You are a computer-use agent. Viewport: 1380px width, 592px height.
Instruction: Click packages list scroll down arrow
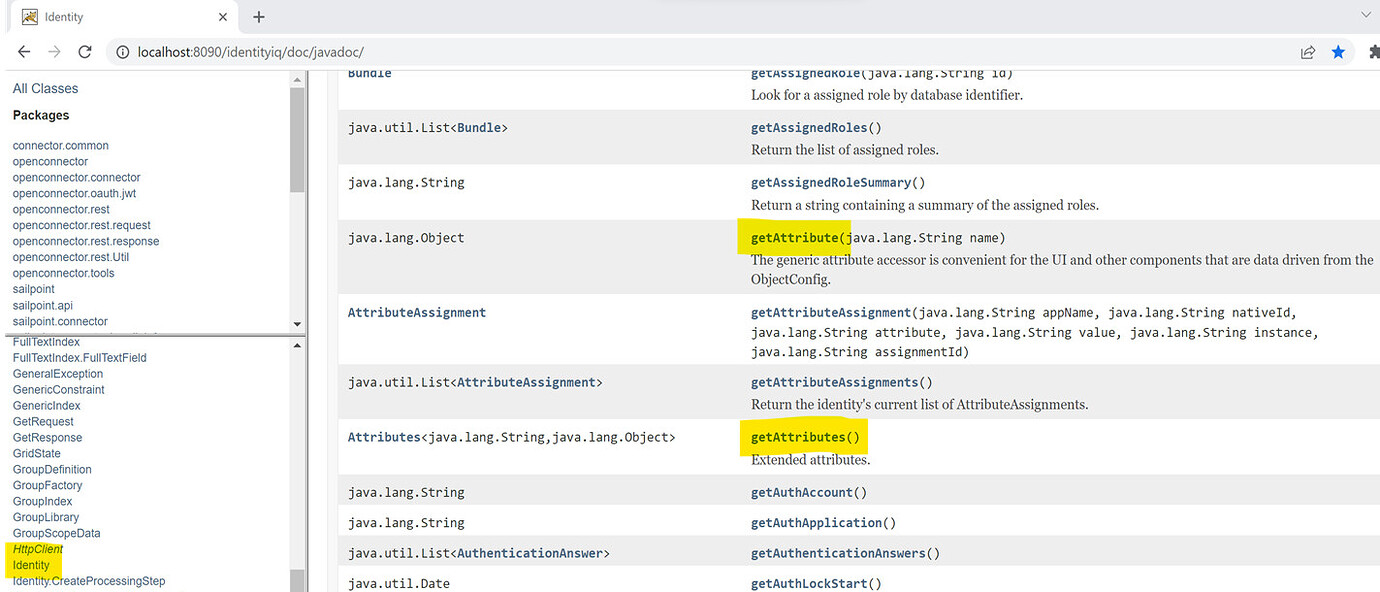(x=297, y=324)
